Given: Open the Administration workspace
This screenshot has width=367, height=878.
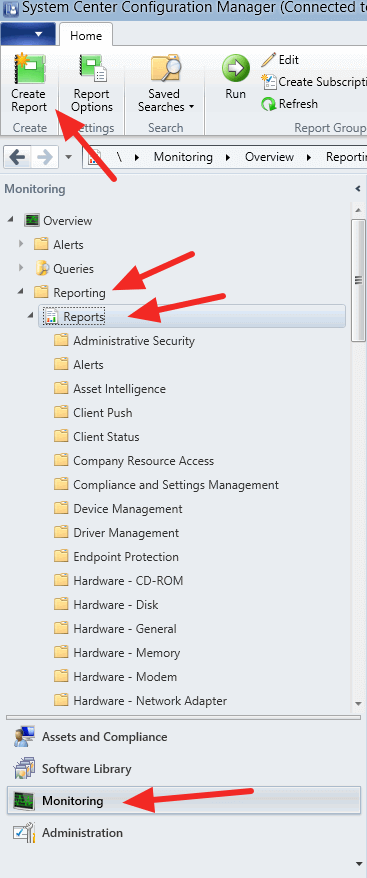Looking at the screenshot, I should 82,833.
